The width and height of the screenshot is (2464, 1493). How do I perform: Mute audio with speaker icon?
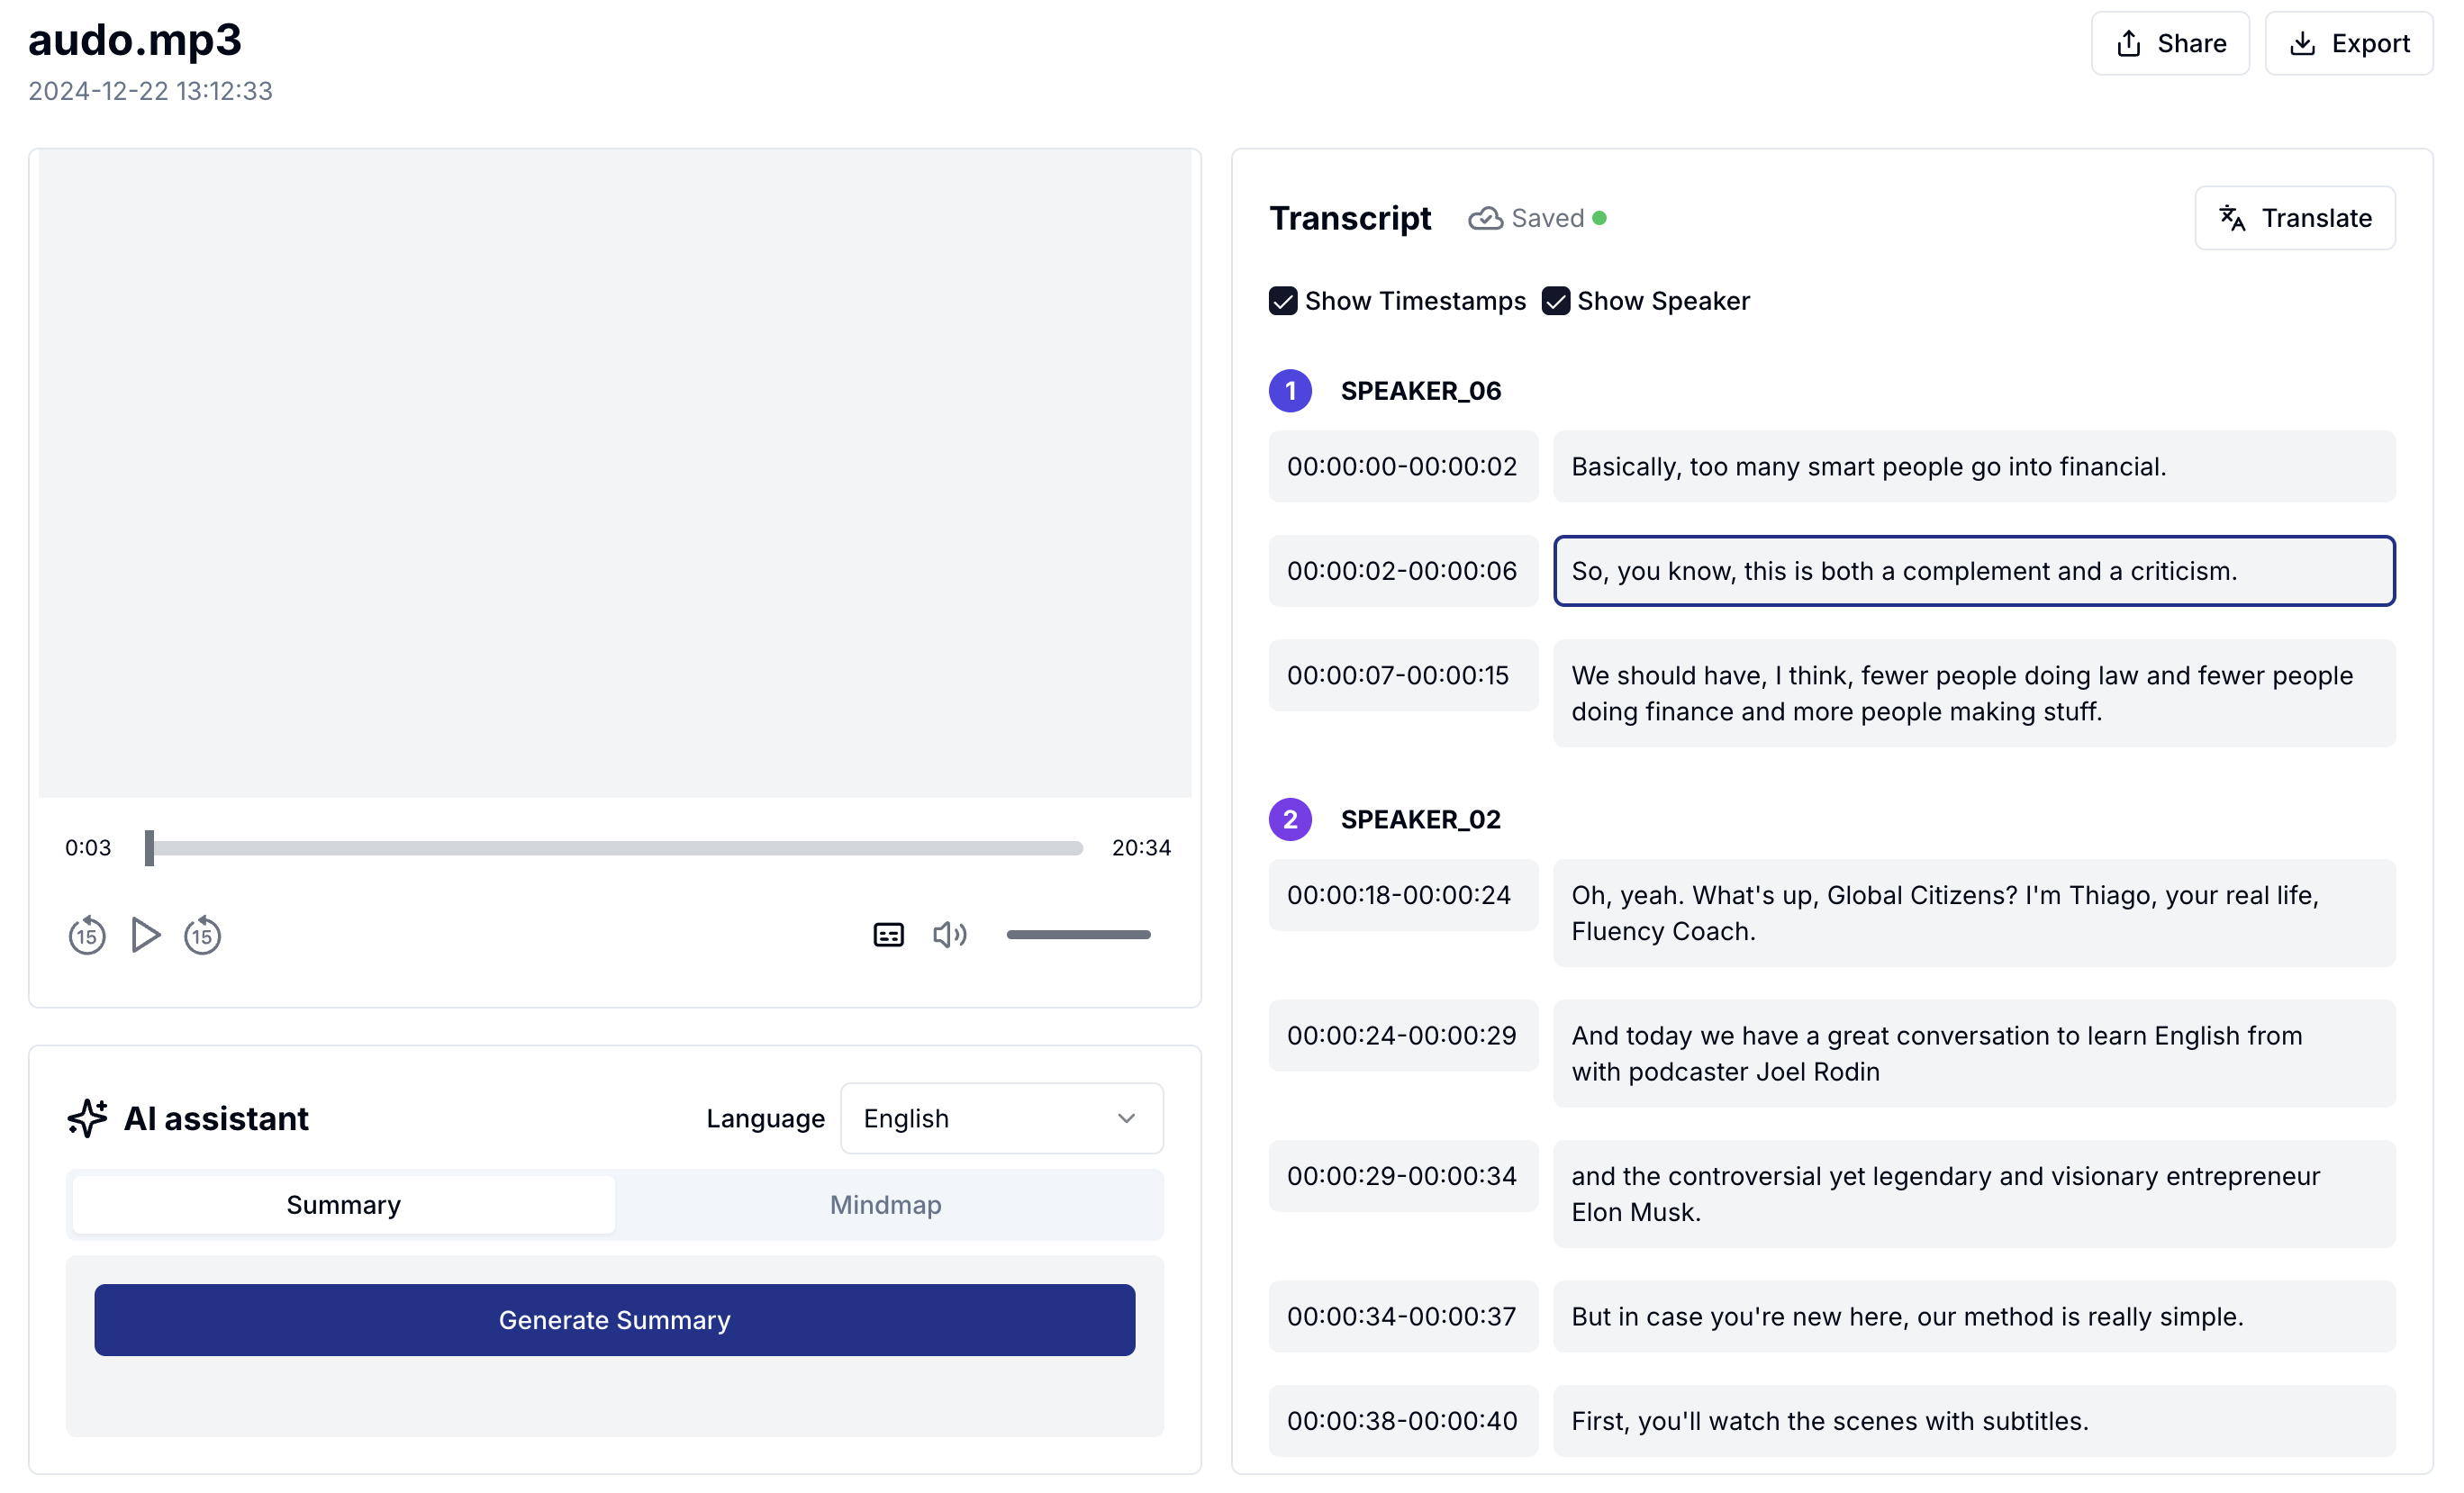[948, 935]
